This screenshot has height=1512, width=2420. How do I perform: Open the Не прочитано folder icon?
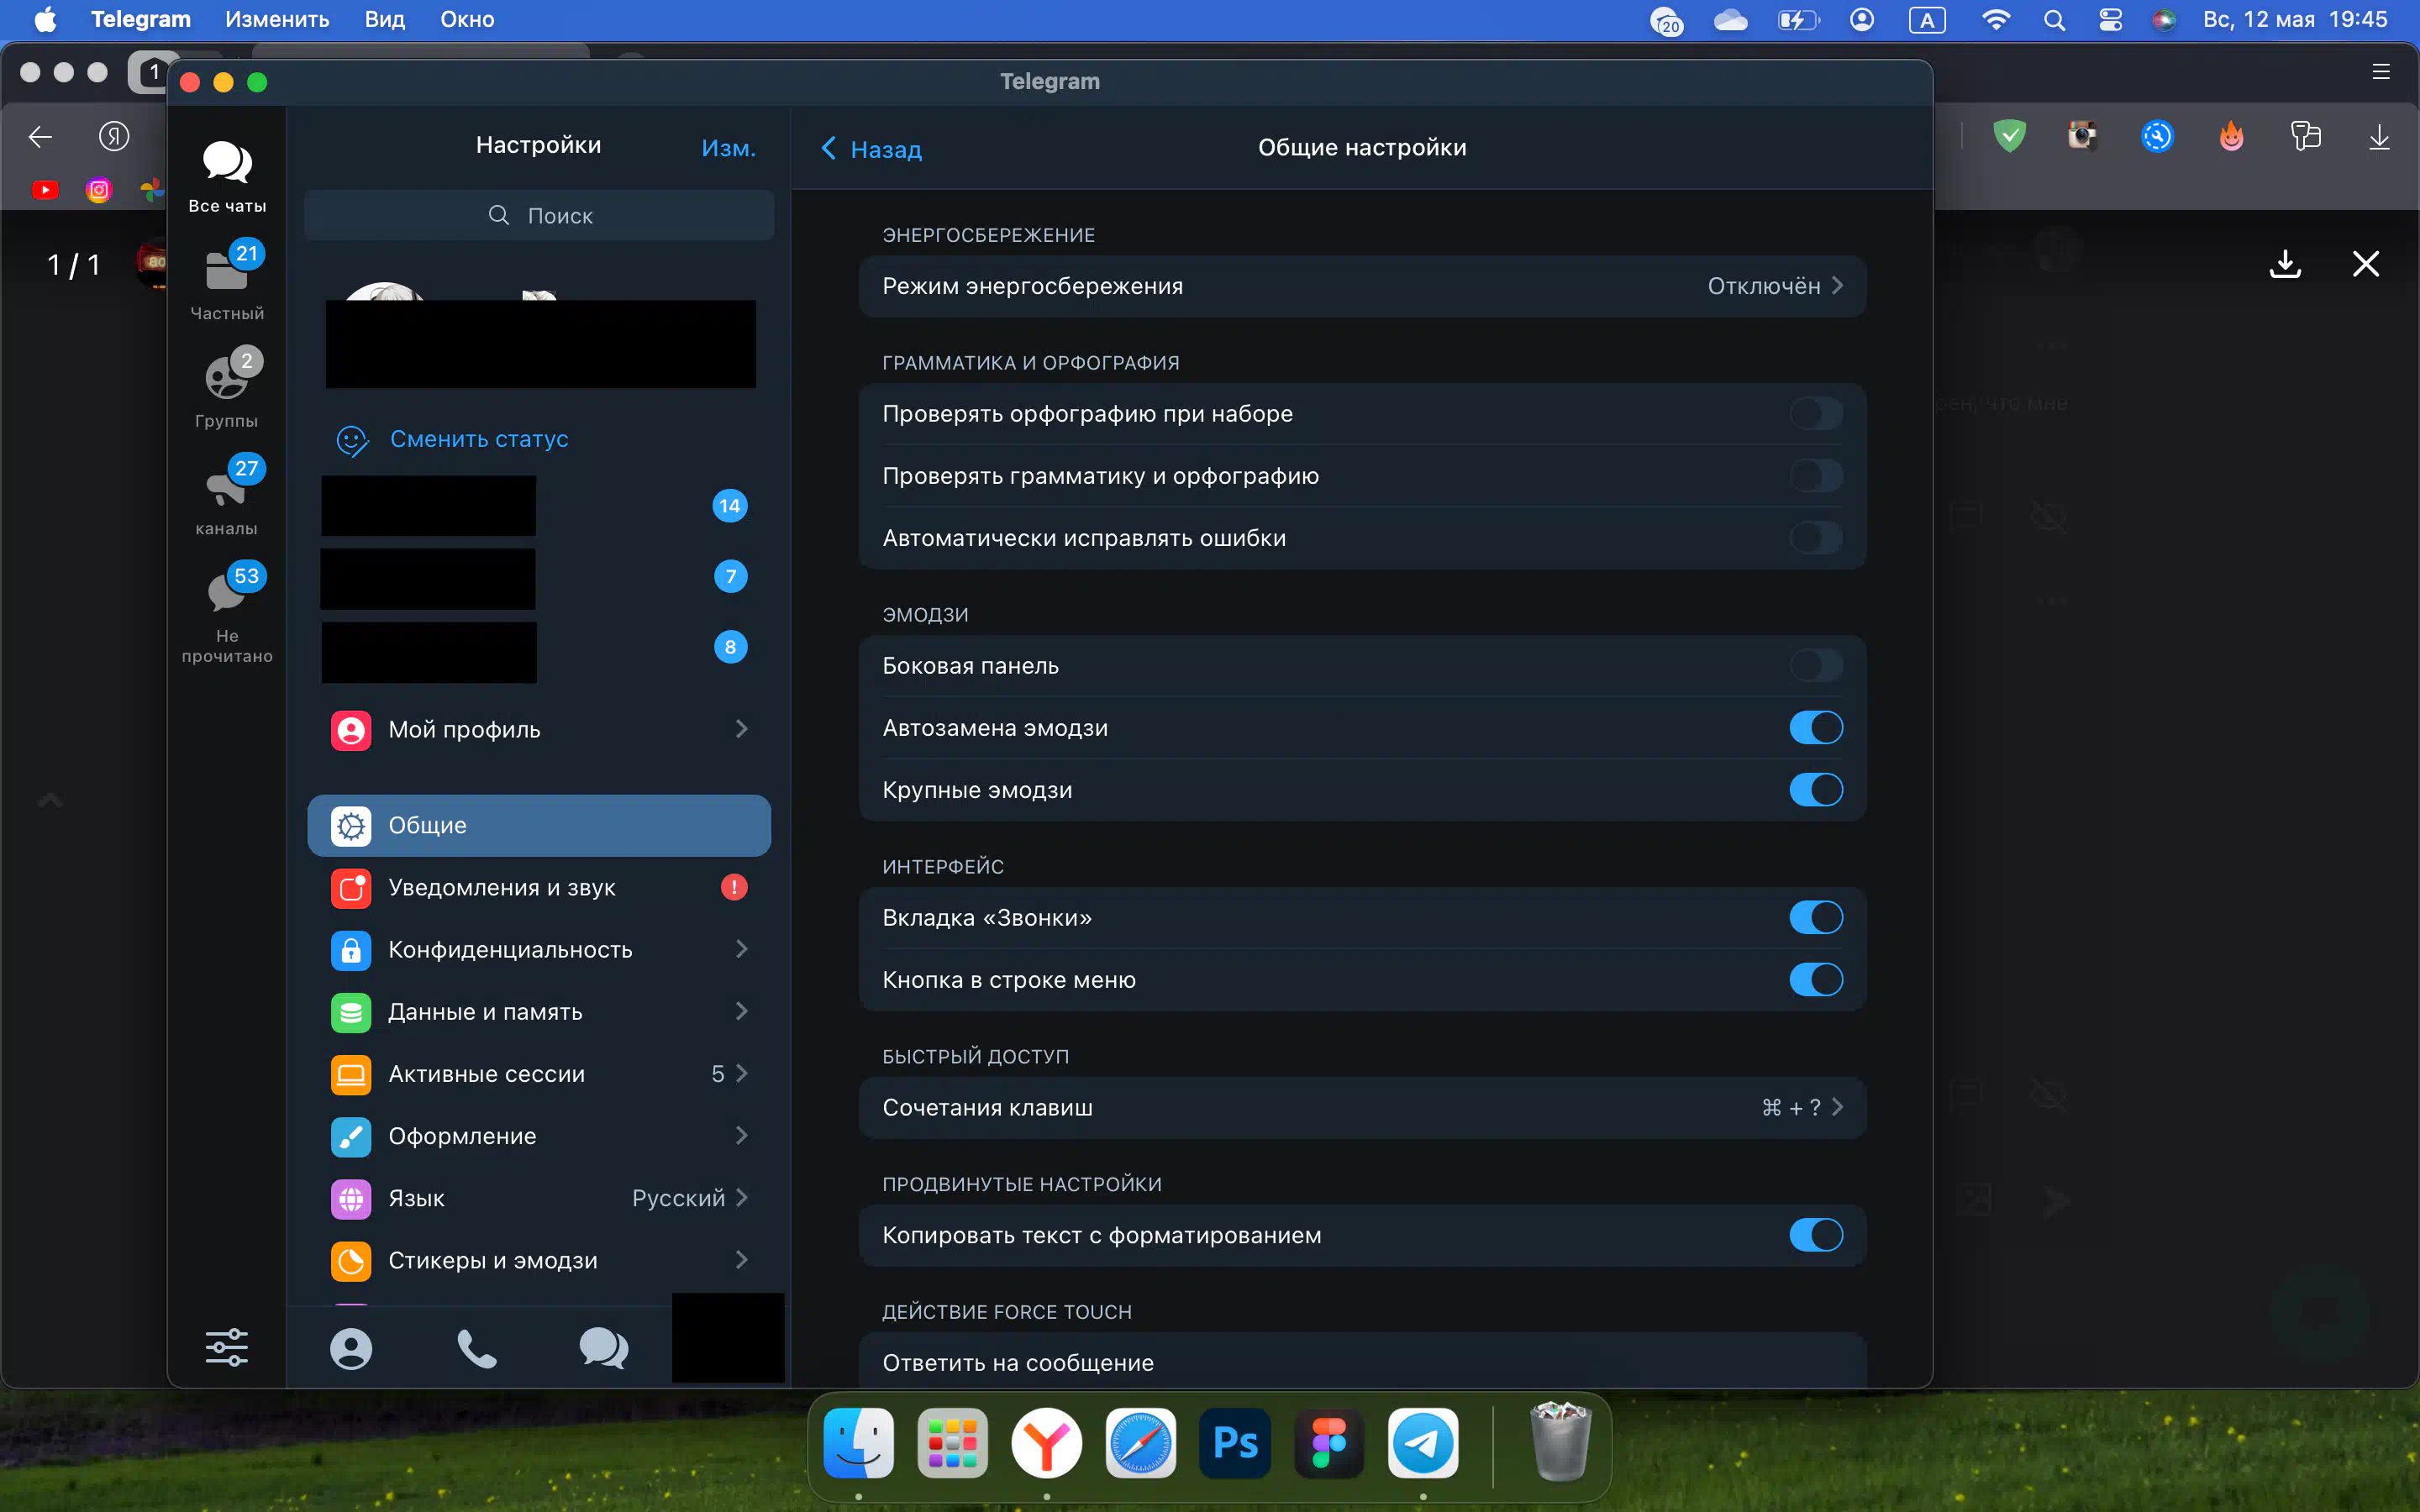227,592
